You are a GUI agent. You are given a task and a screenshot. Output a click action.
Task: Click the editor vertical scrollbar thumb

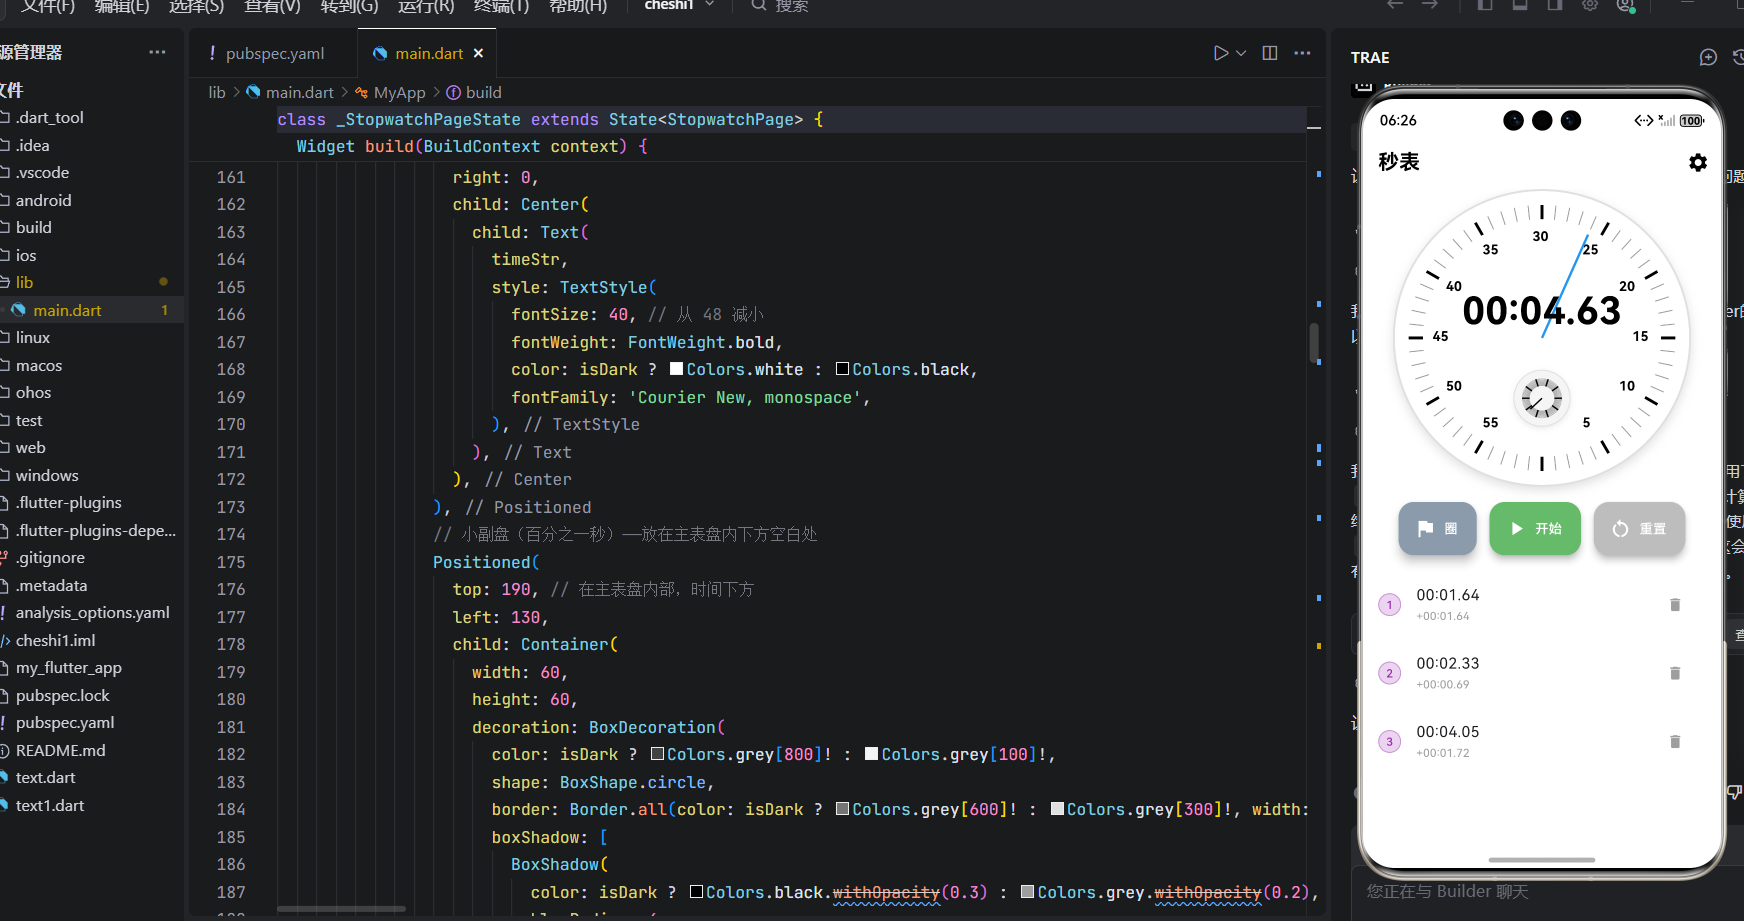click(x=1314, y=343)
